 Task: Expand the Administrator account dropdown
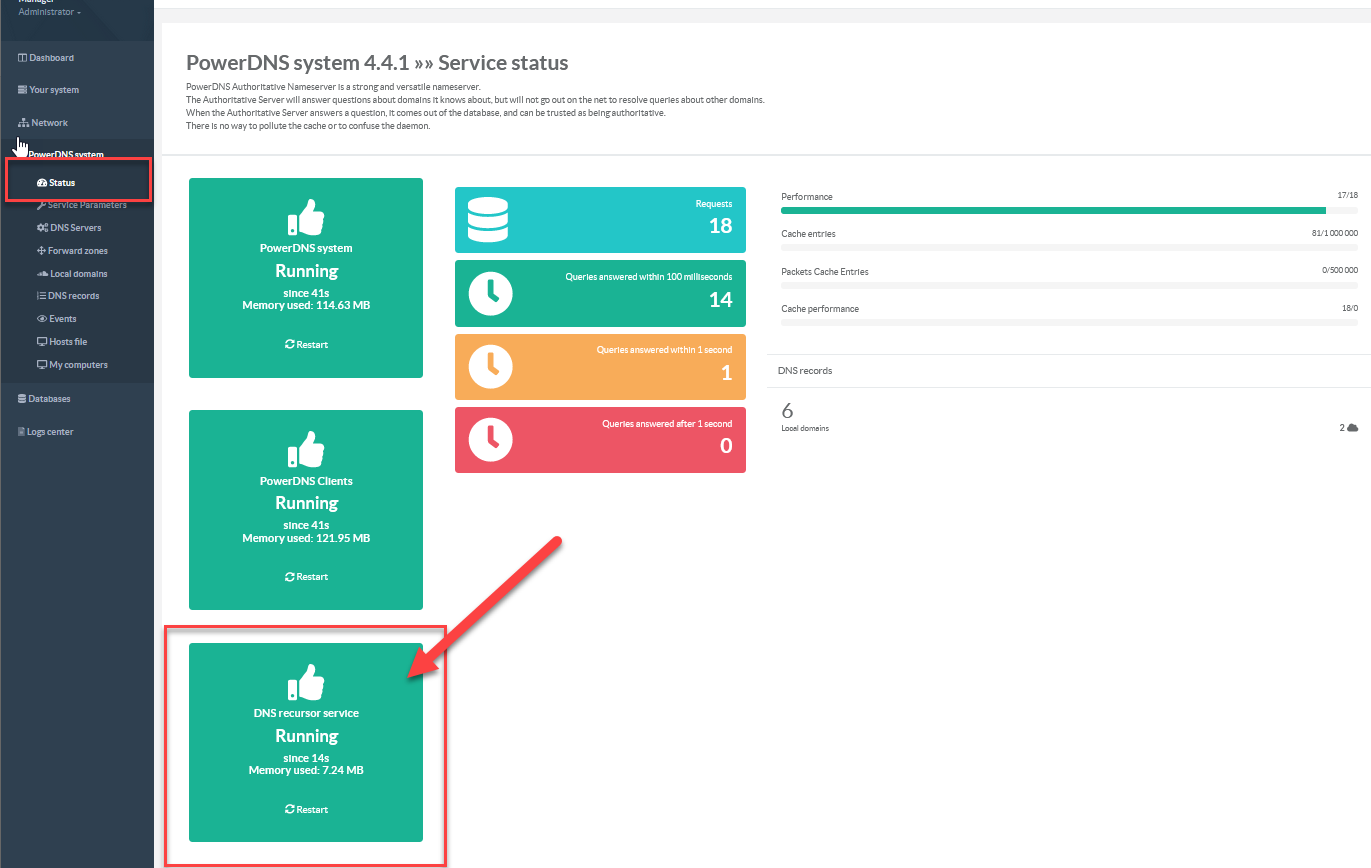(49, 12)
